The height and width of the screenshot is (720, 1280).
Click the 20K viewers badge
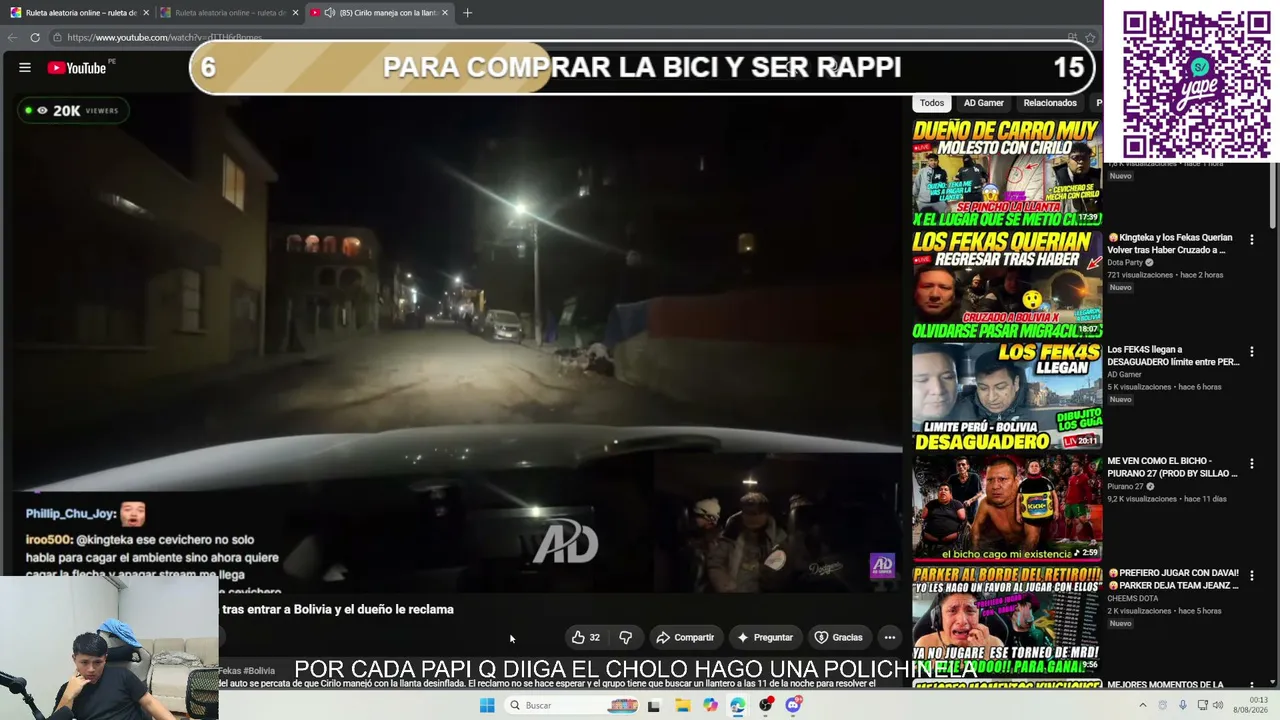pos(72,111)
